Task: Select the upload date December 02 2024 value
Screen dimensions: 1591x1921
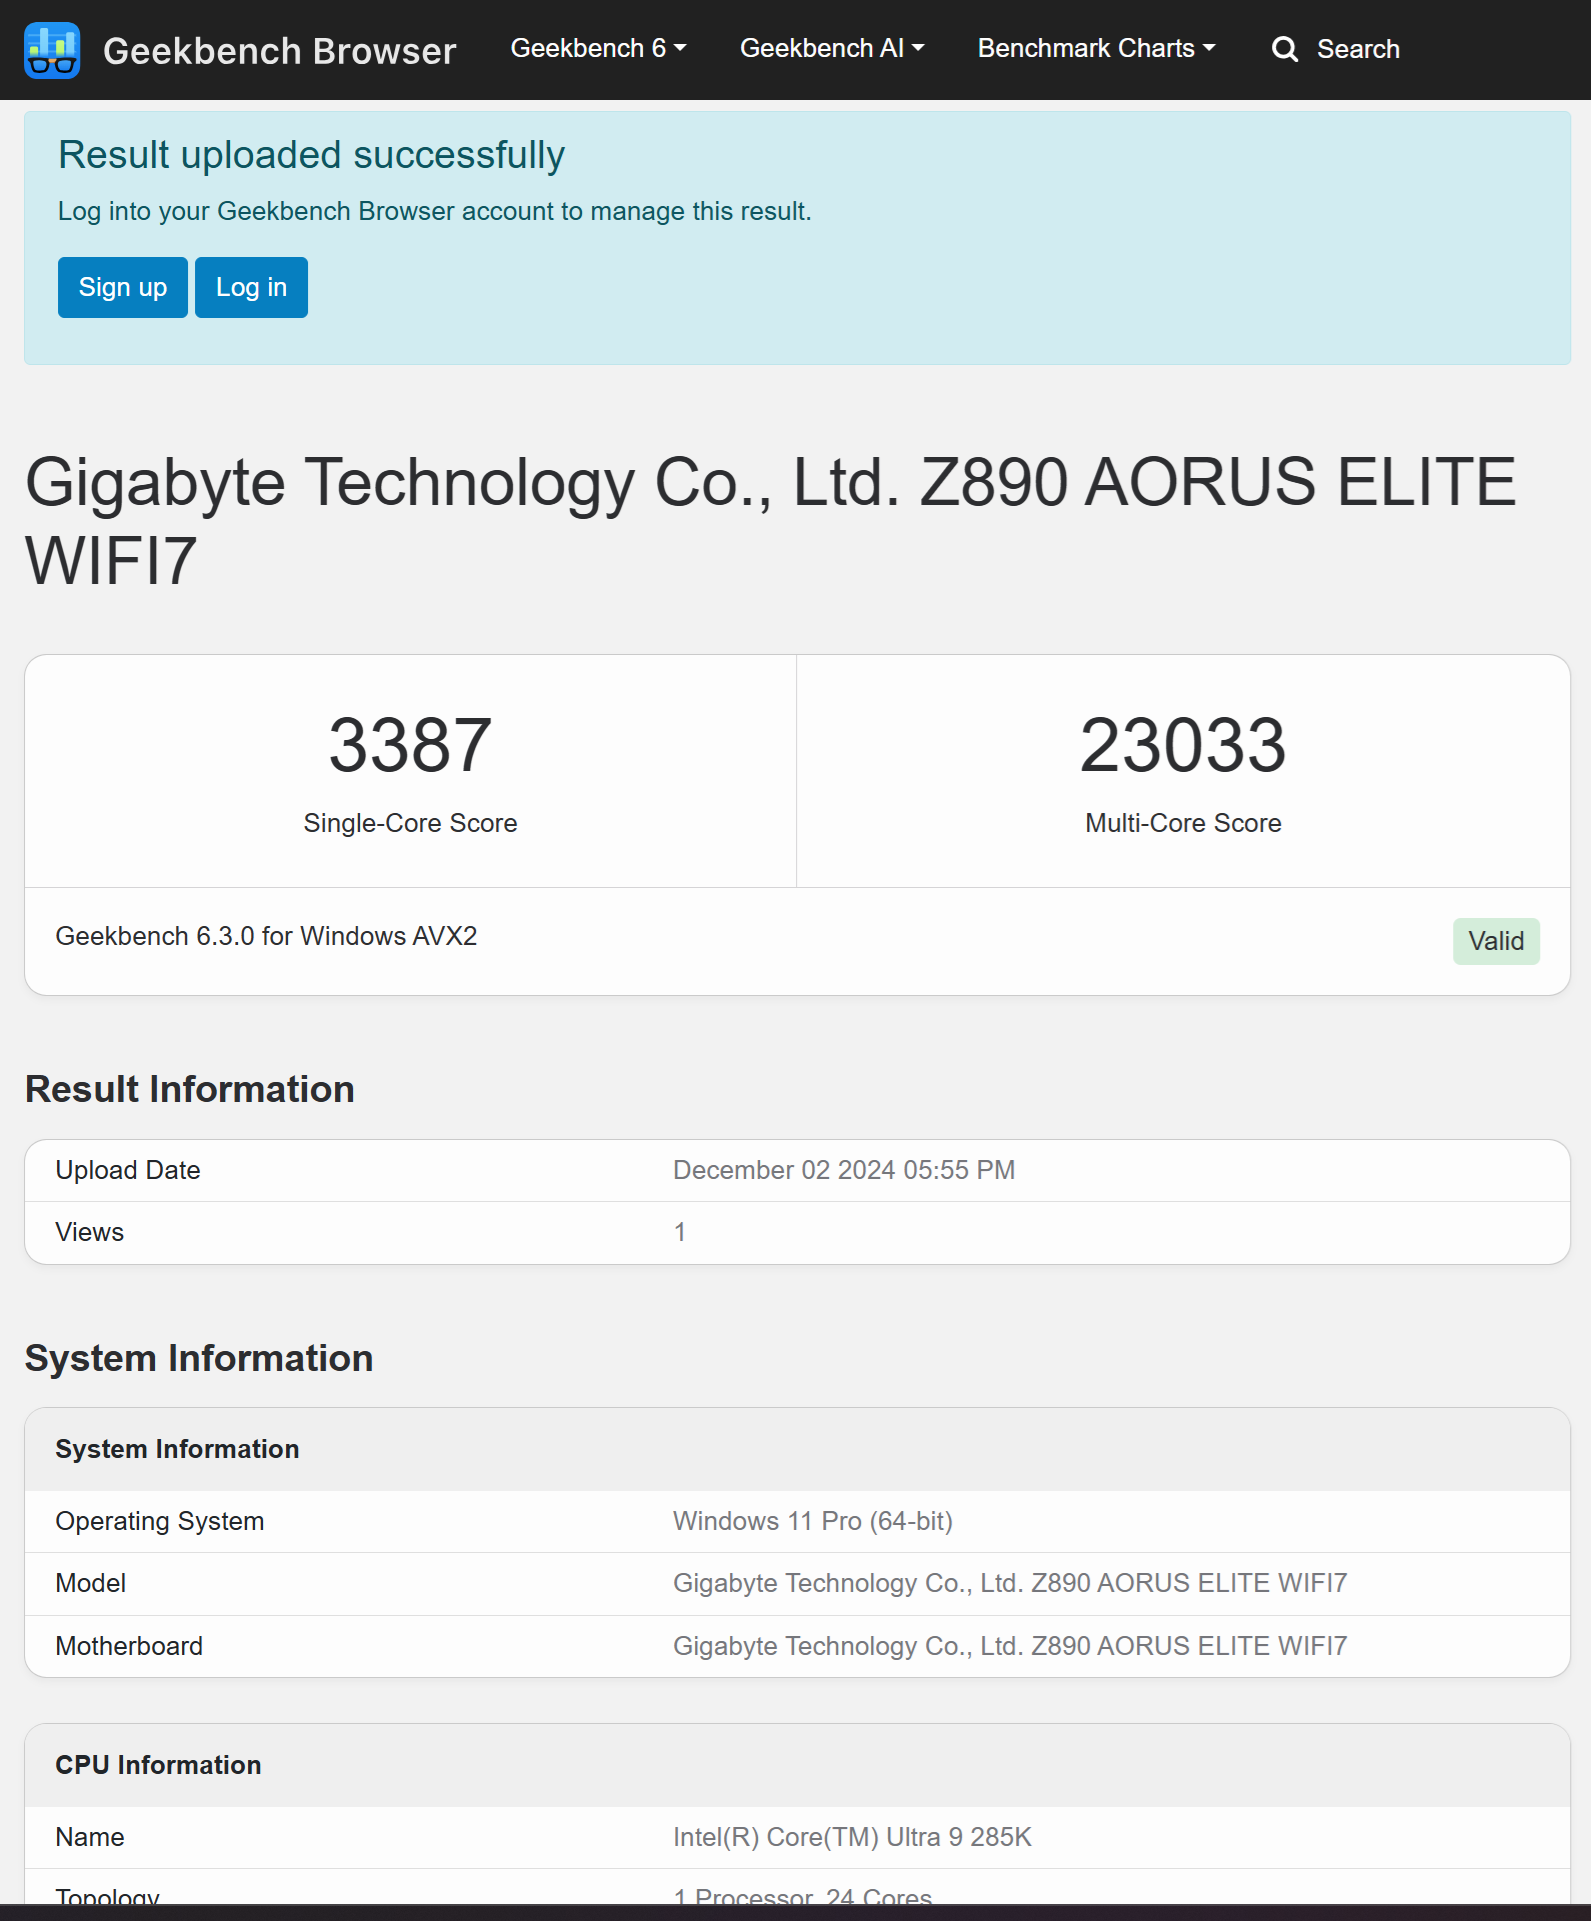Action: tap(843, 1170)
